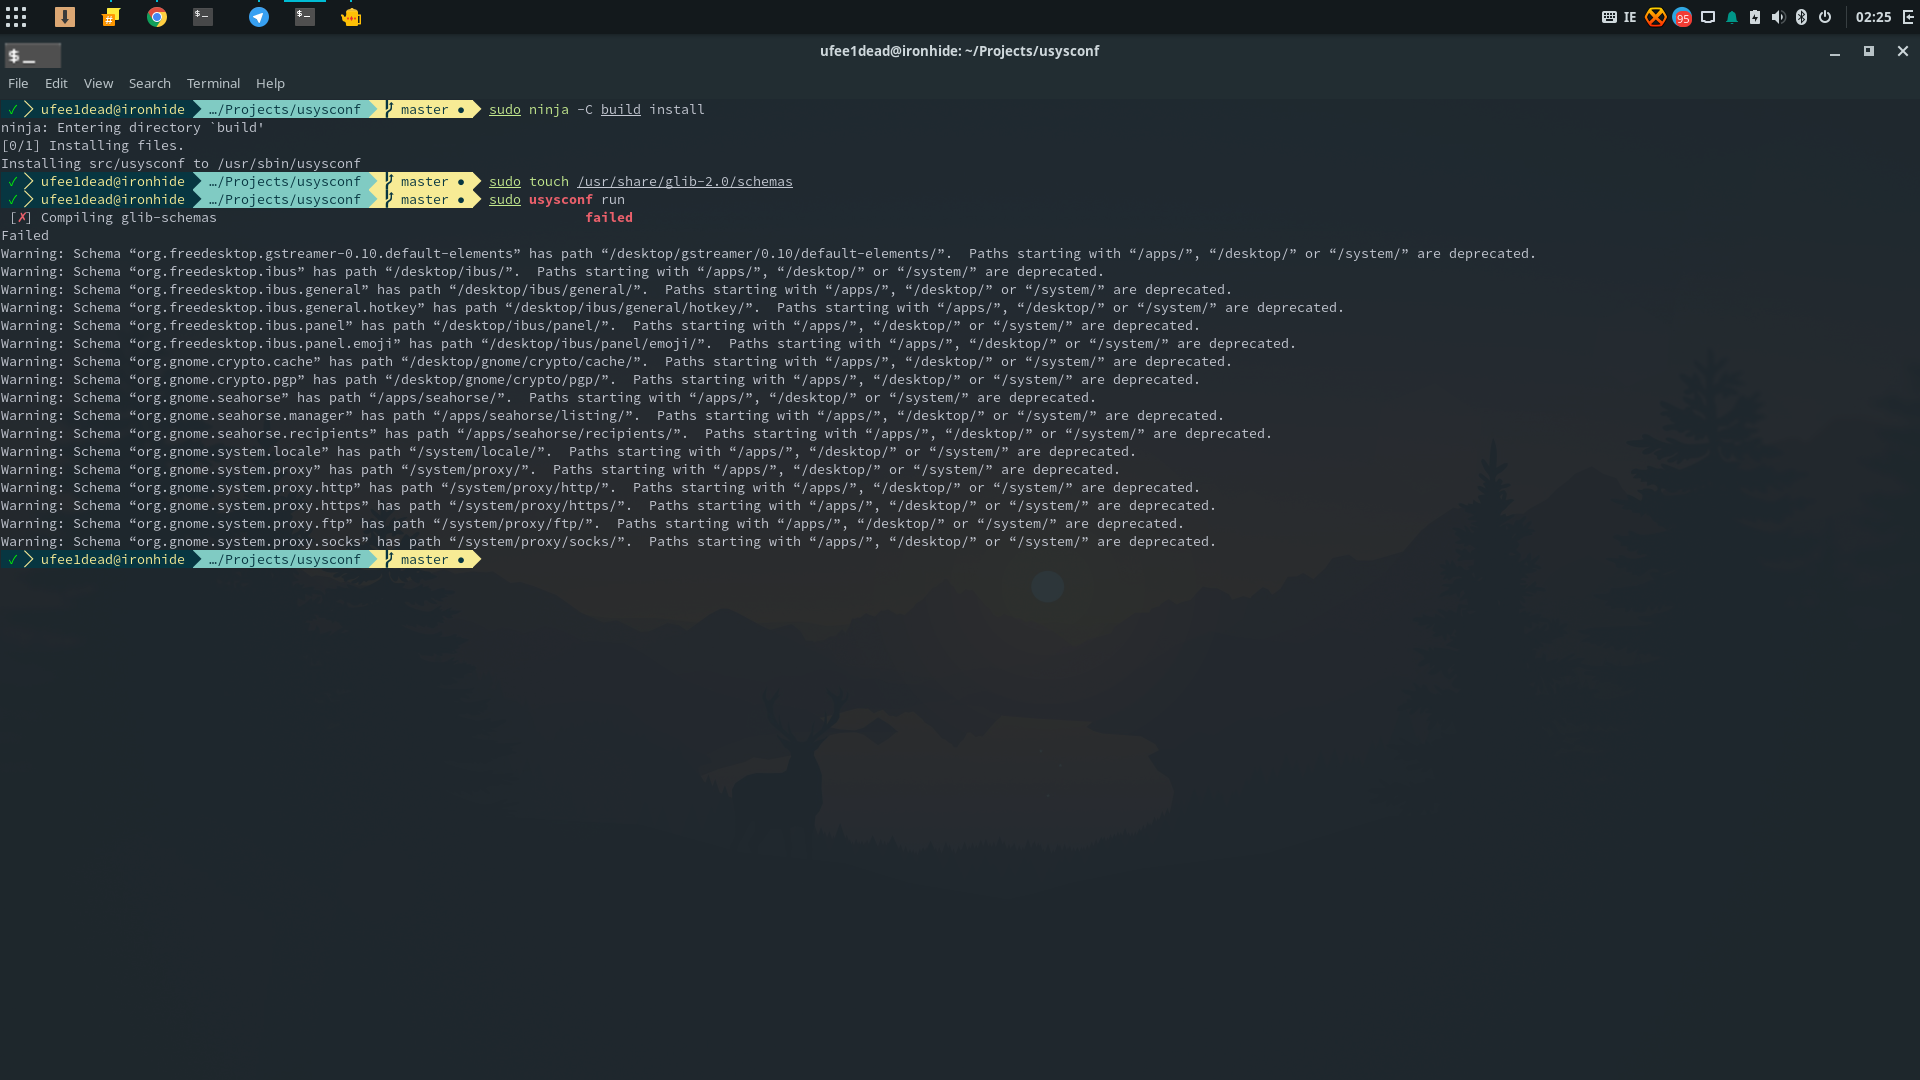This screenshot has width=1920, height=1080.
Task: Open the on-screen keyboard tray icon
Action: click(x=1609, y=17)
